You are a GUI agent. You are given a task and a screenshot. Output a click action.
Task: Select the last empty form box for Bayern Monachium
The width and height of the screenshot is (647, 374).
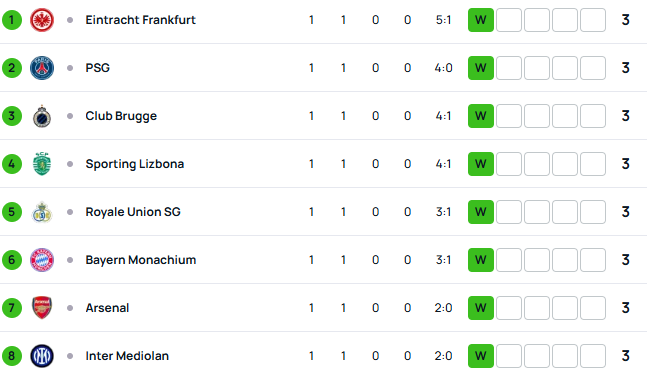point(593,260)
